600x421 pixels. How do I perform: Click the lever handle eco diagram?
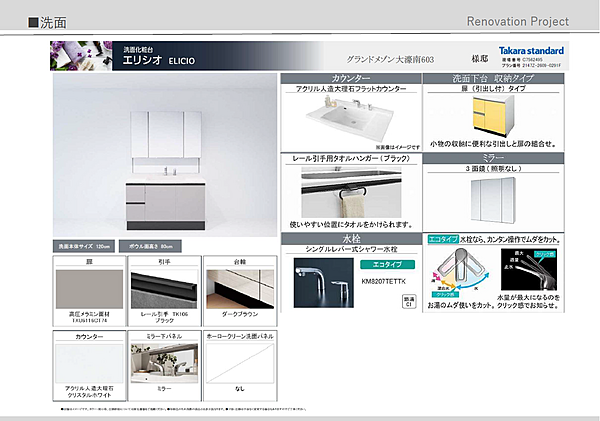pos(461,272)
